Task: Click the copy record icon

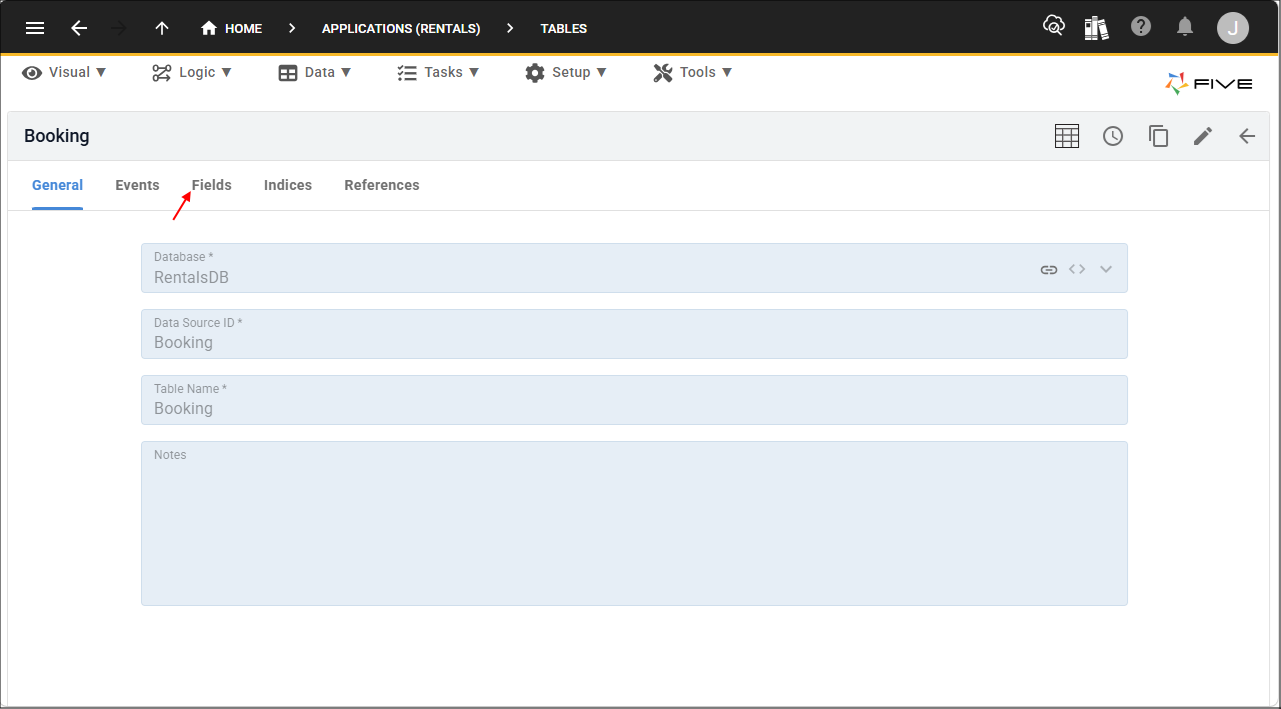Action: [1158, 136]
